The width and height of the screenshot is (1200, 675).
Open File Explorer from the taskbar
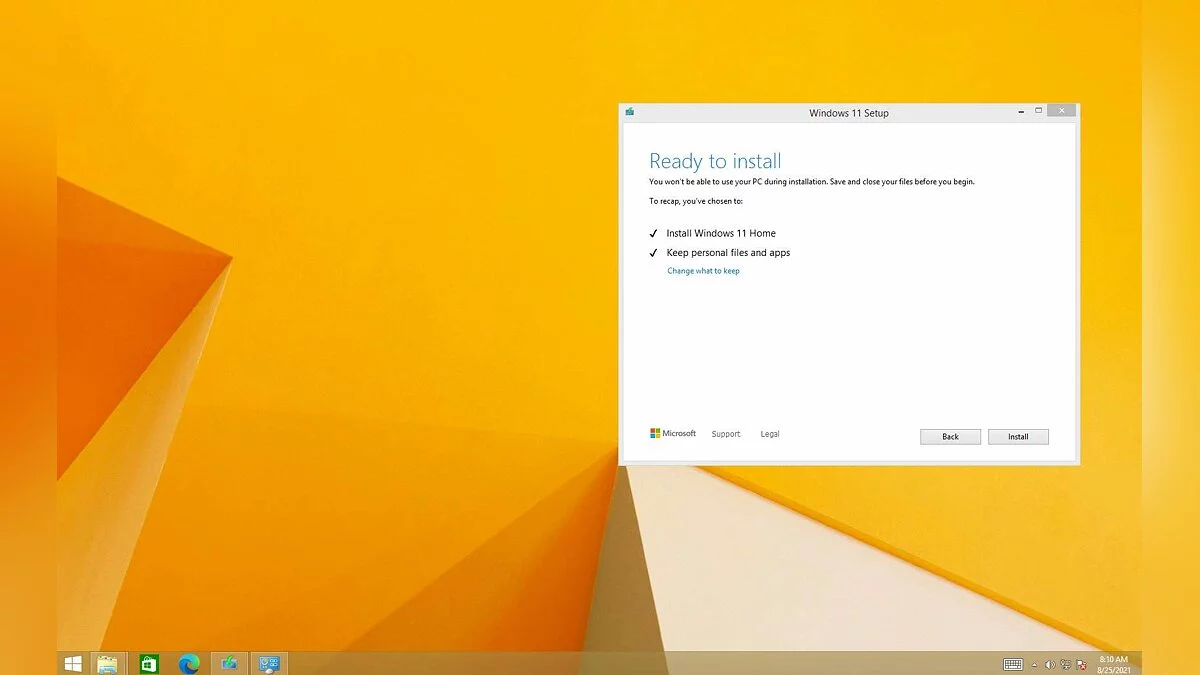point(107,663)
